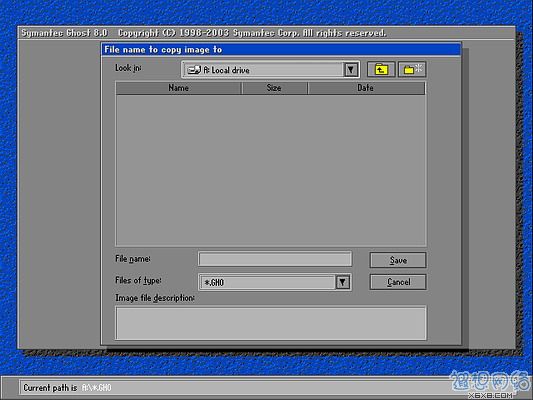Create a new folder icon
The height and width of the screenshot is (400, 533).
click(x=412, y=70)
